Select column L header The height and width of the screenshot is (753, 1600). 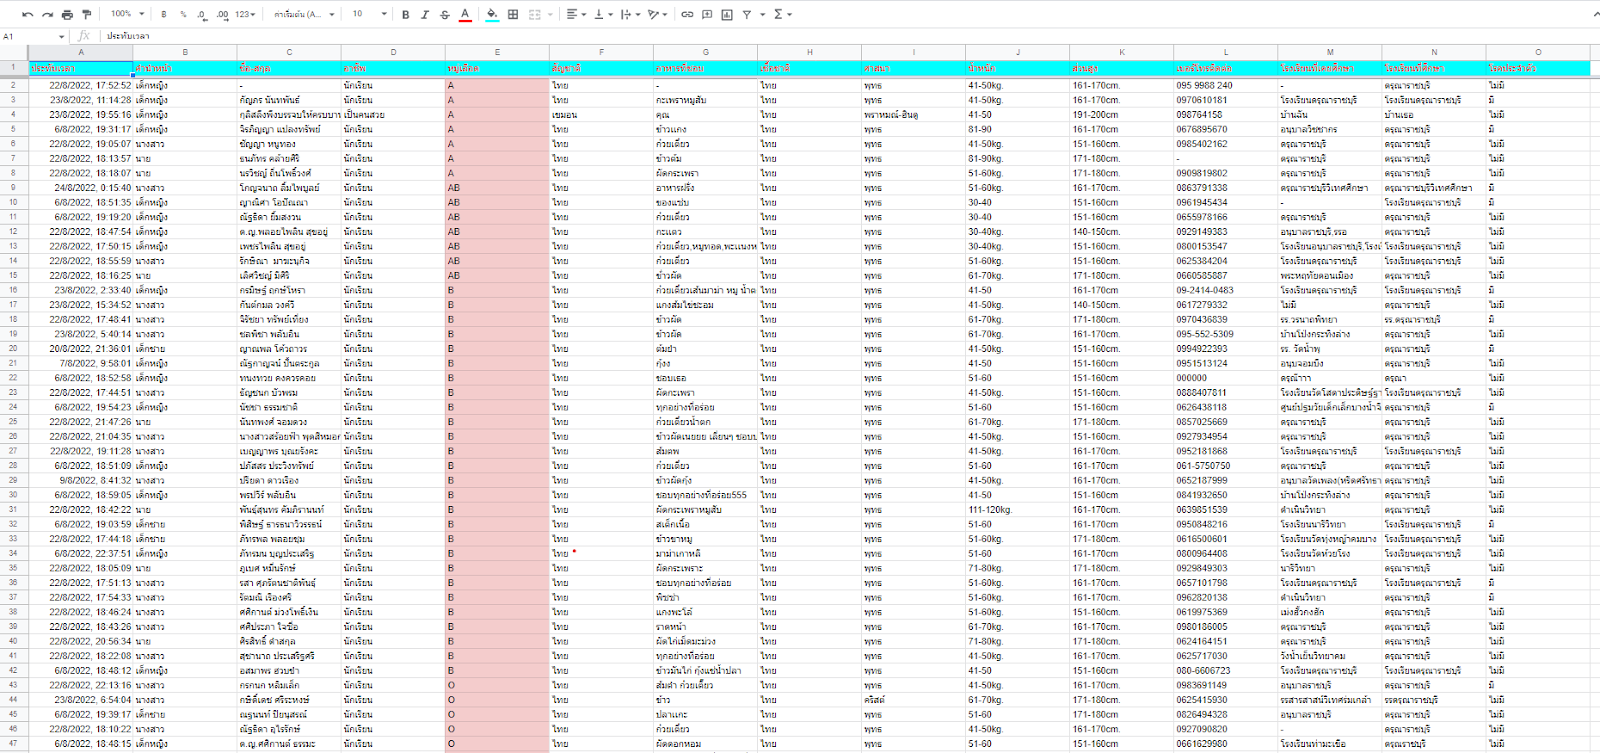coord(1225,52)
